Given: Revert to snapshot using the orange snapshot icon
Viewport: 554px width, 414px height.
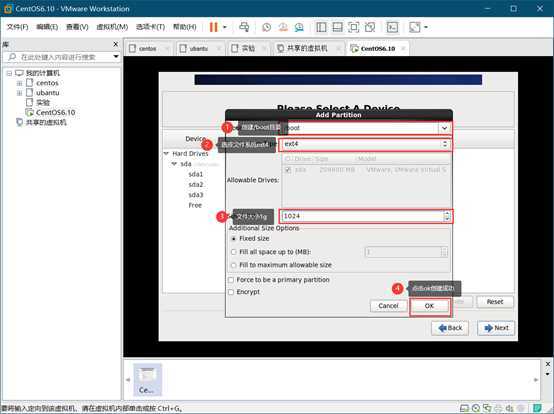Looking at the screenshot, I should click(x=283, y=27).
